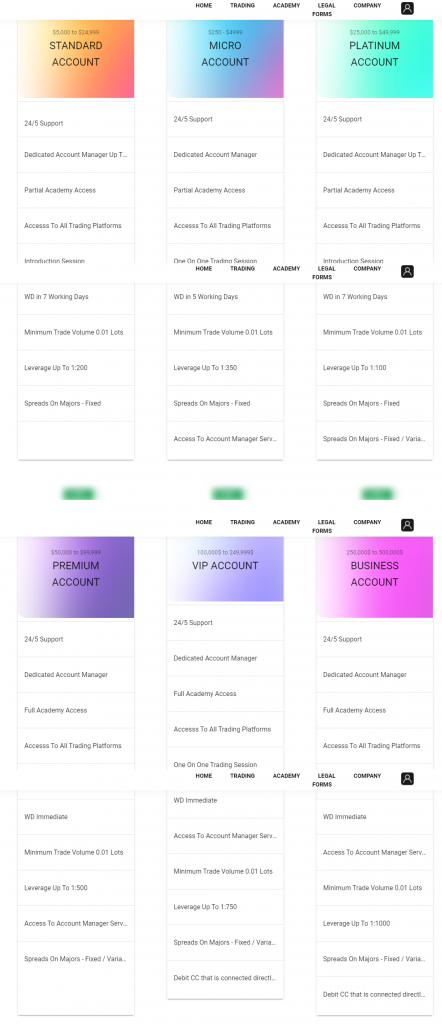The width and height of the screenshot is (442, 1024).
Task: Click the green button below the Platinum Account card
Action: [377, 494]
